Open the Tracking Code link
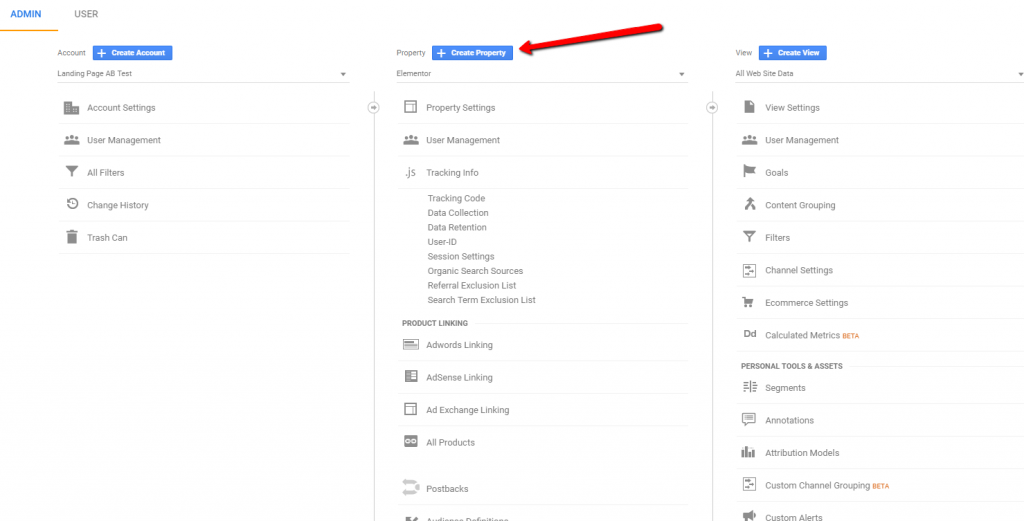This screenshot has width=1024, height=521. (x=456, y=199)
